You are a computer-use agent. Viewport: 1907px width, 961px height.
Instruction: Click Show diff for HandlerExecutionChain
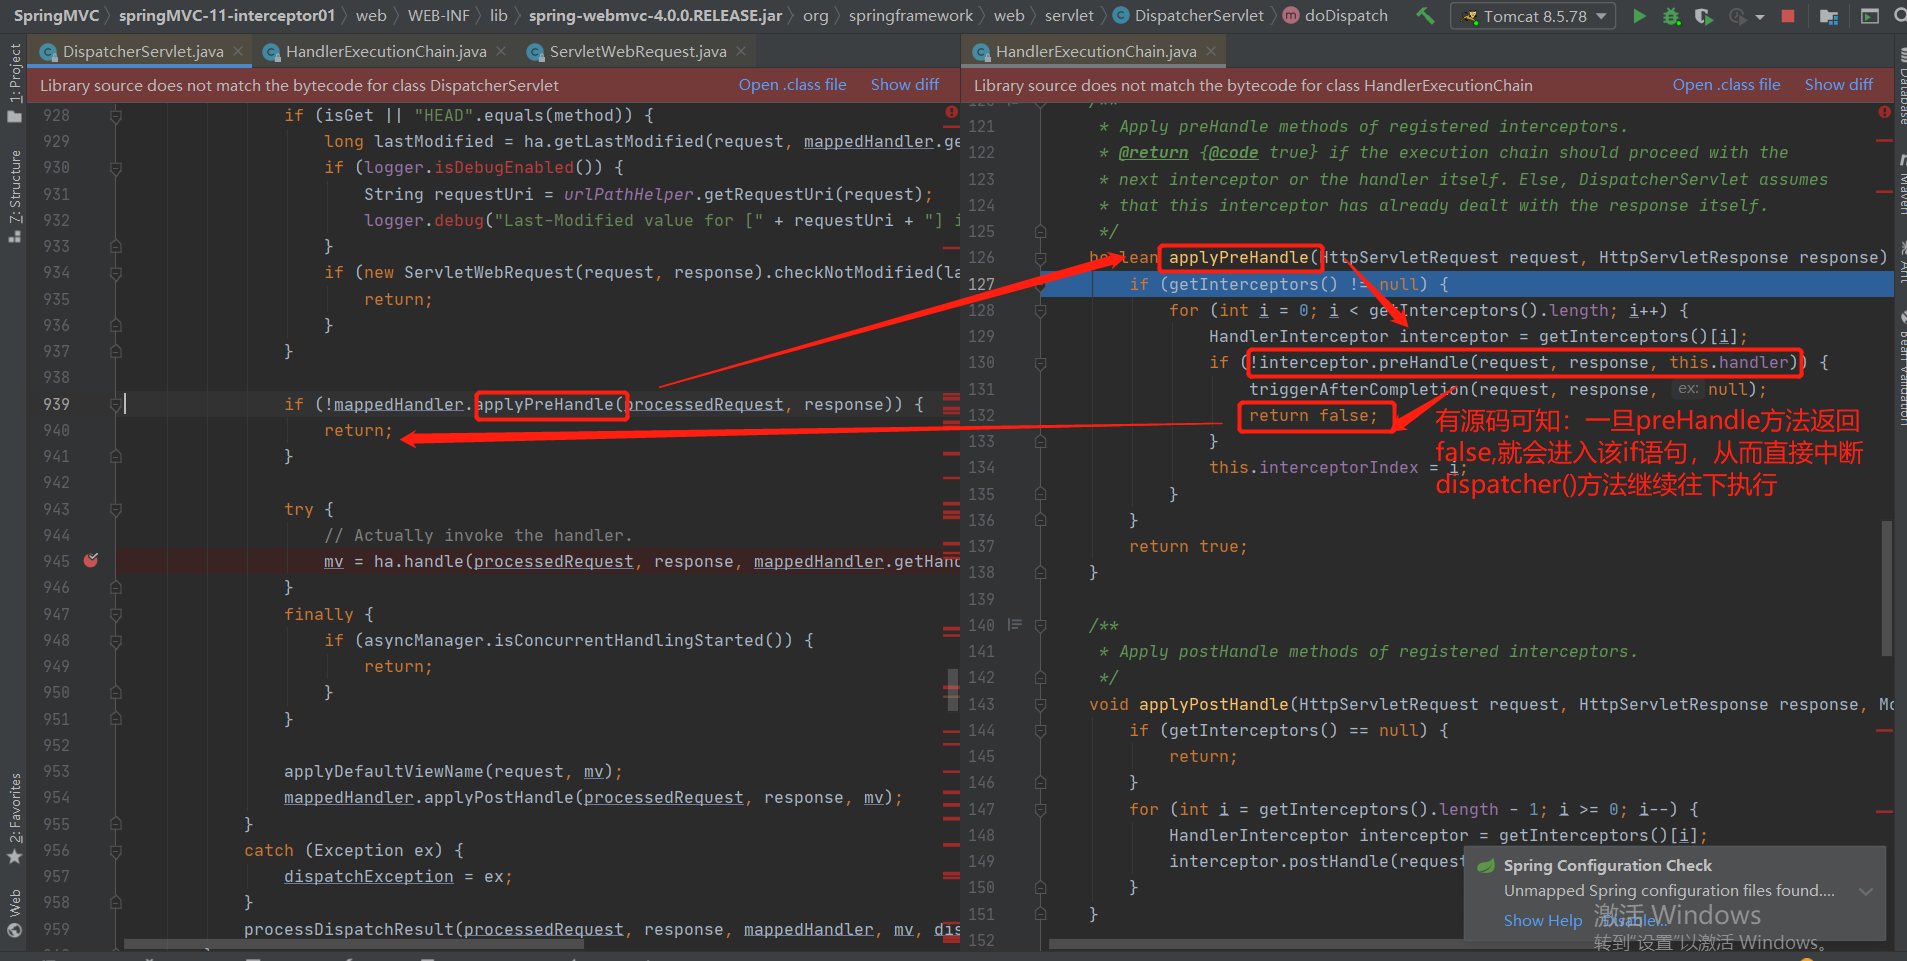[x=1839, y=85]
